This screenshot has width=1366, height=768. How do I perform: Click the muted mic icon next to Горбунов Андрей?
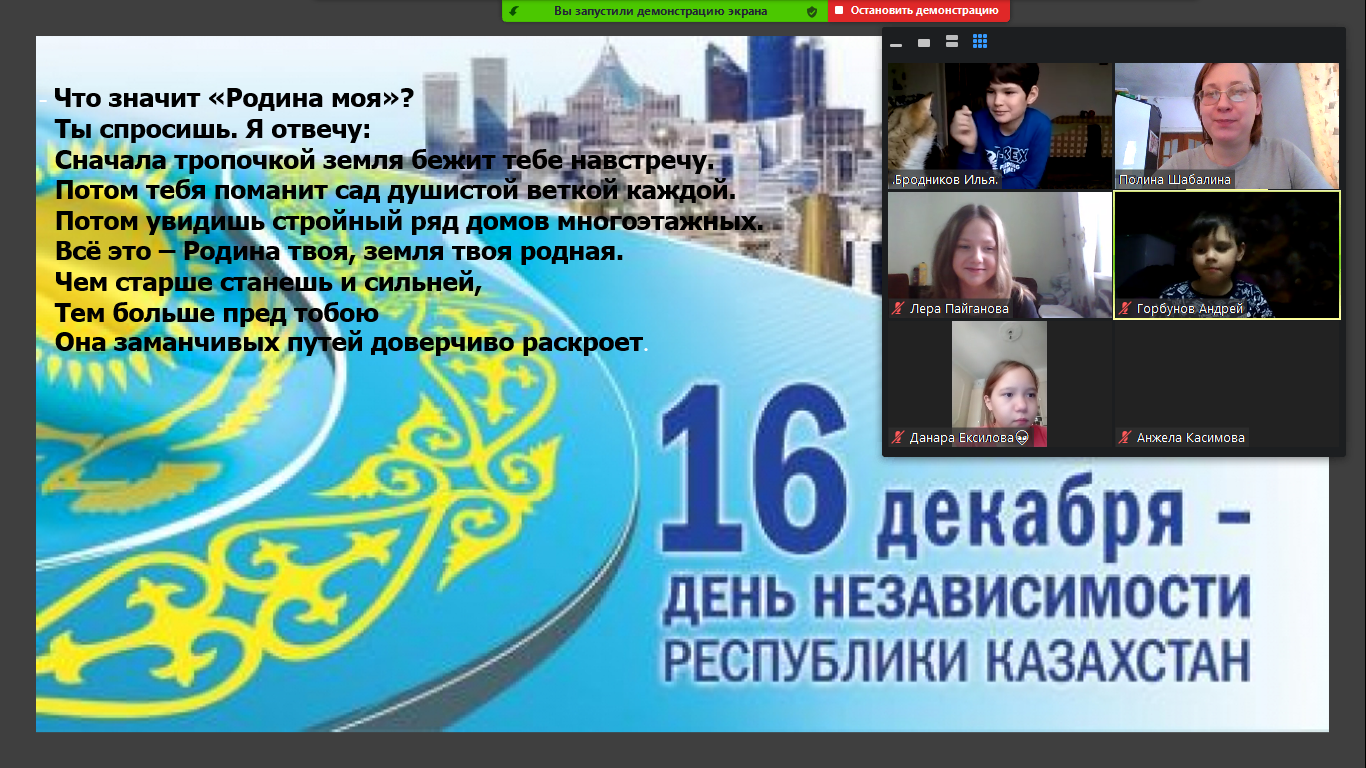pyautogui.click(x=1126, y=309)
